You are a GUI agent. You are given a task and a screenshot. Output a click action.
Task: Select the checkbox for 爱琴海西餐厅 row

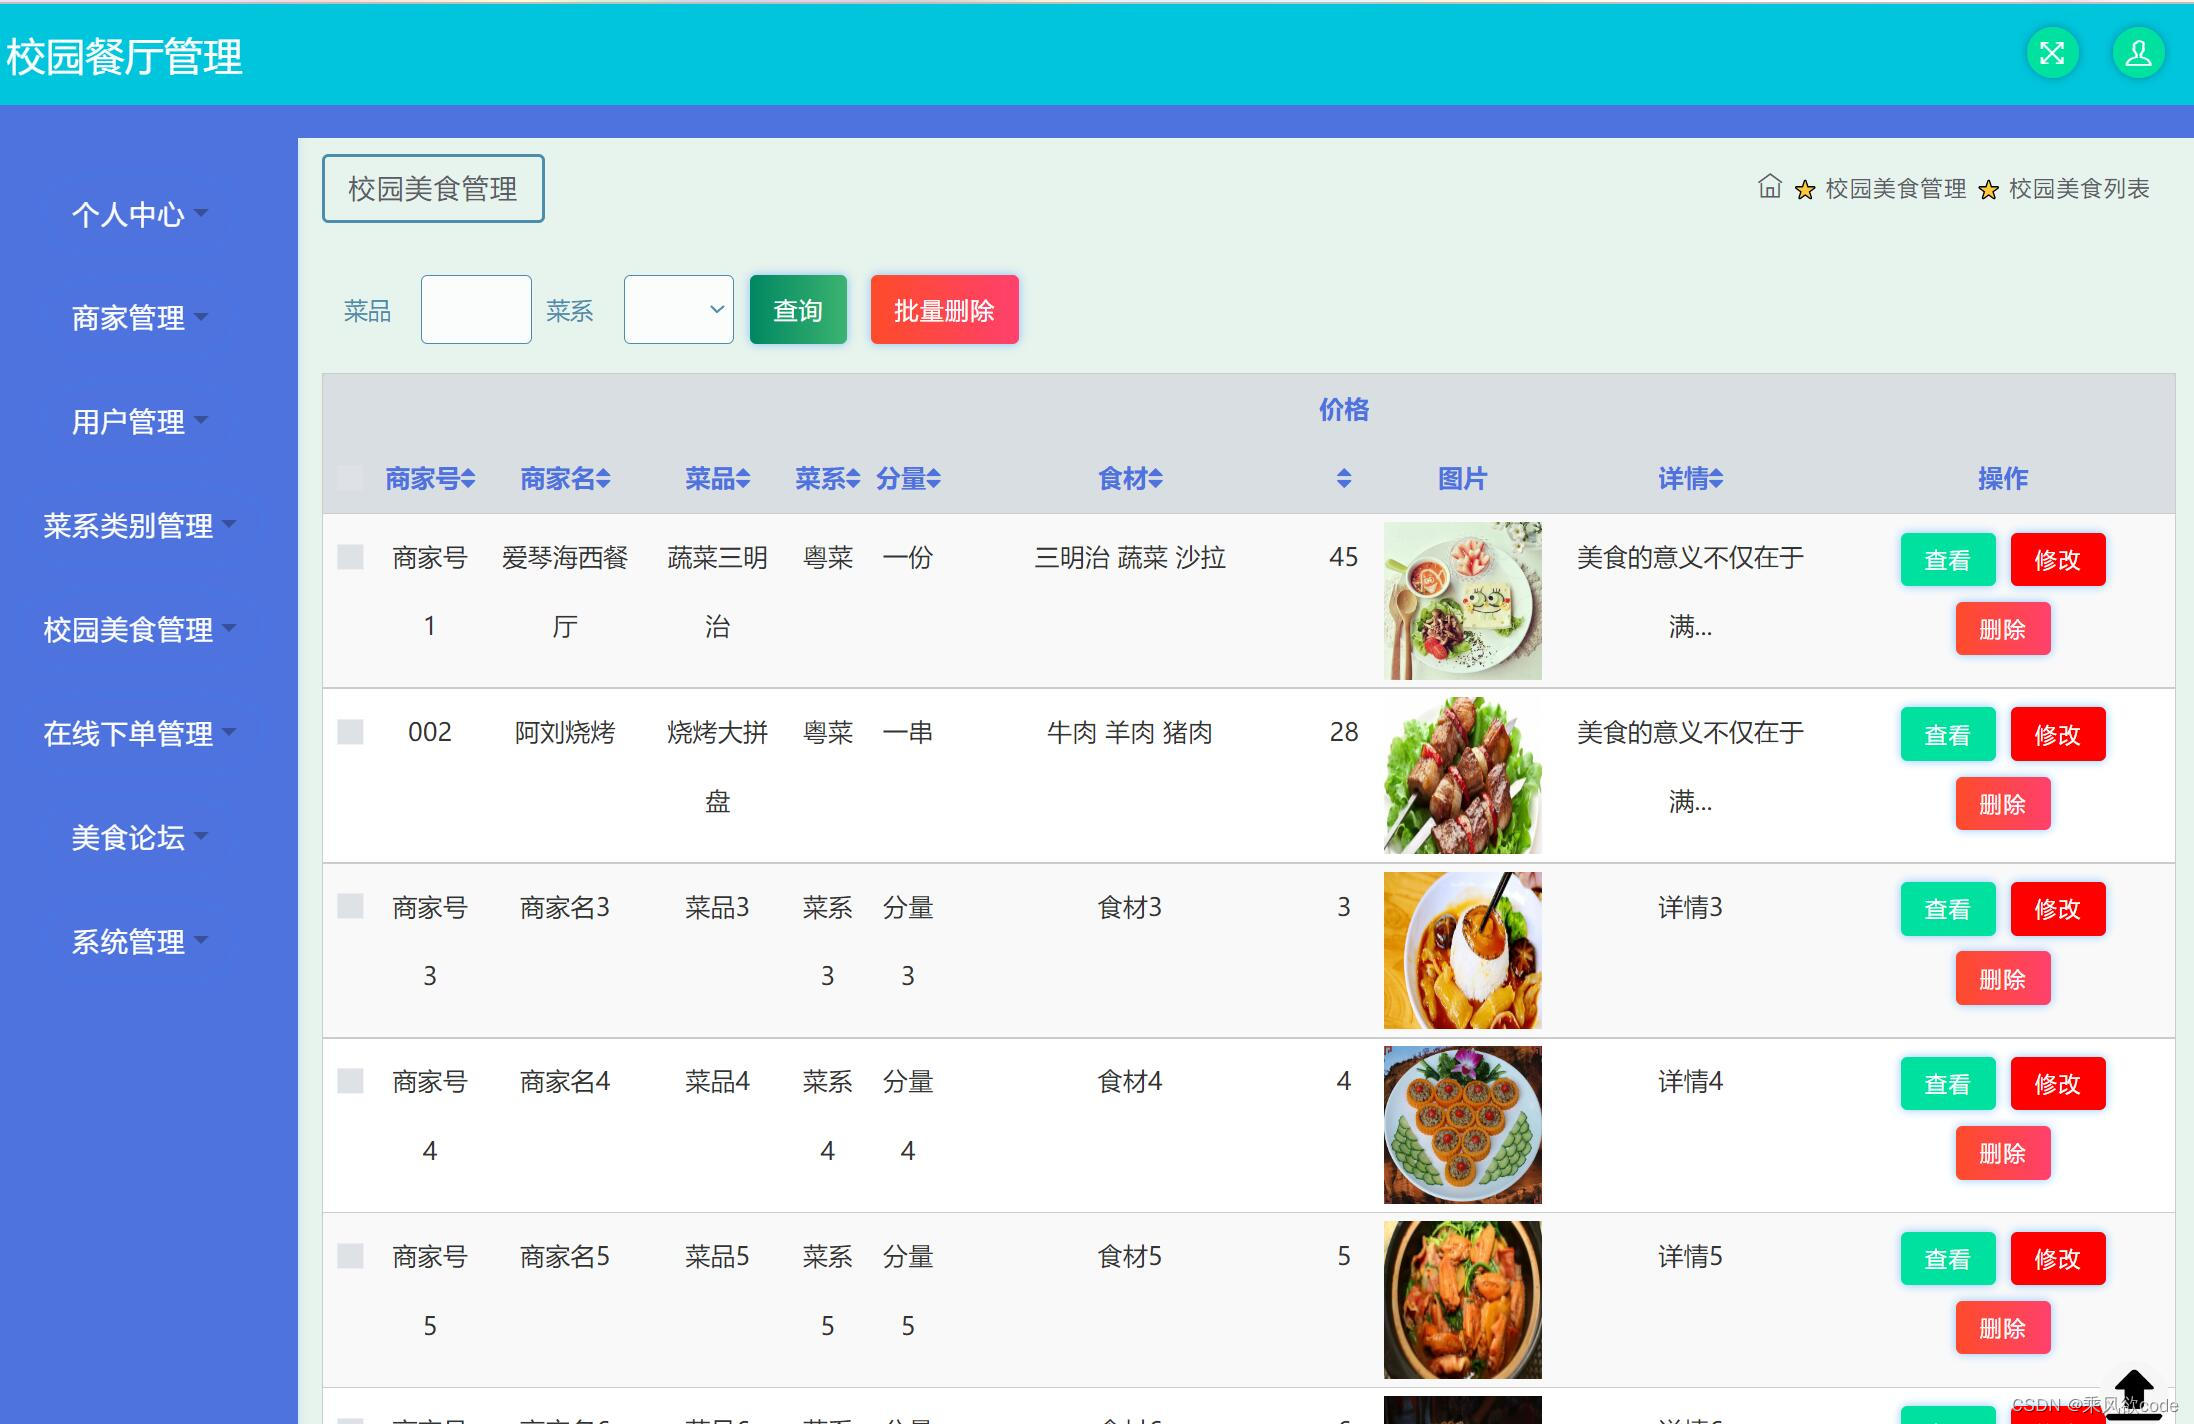(350, 558)
